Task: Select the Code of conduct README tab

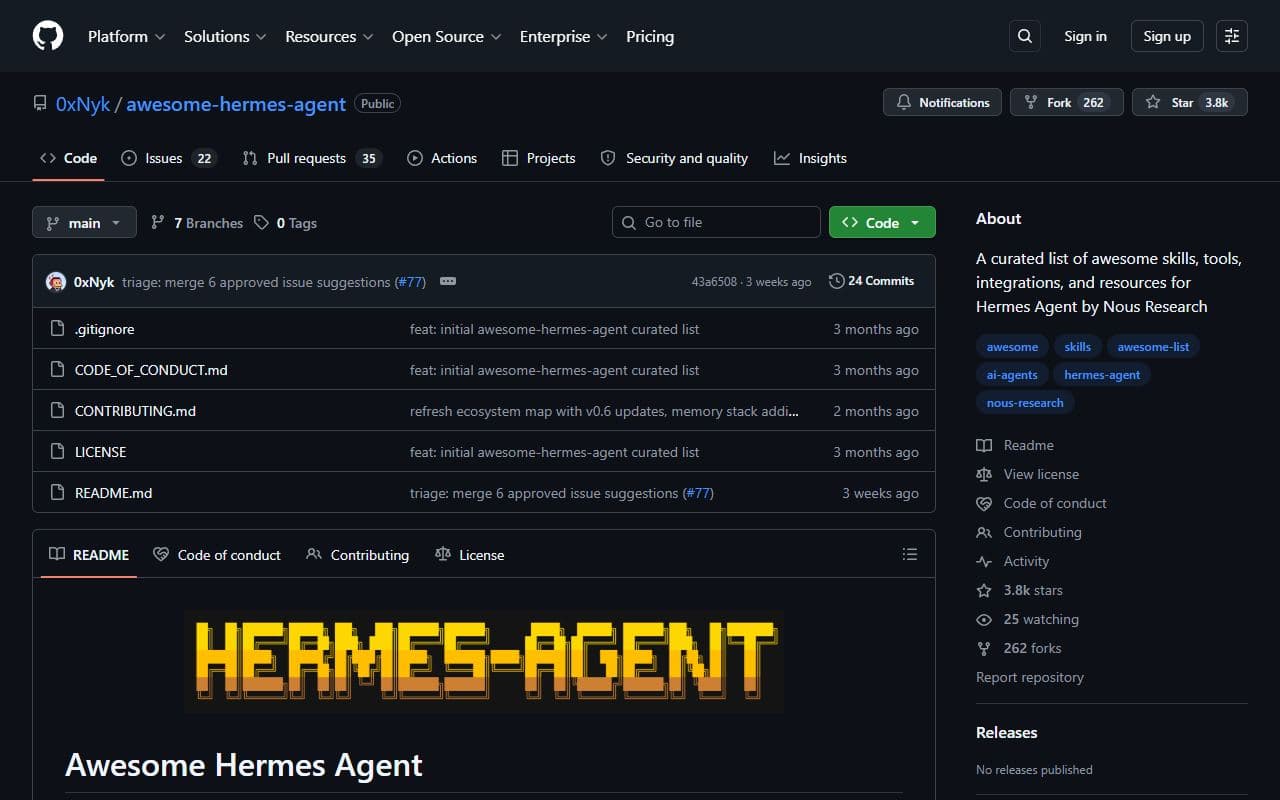Action: [217, 555]
